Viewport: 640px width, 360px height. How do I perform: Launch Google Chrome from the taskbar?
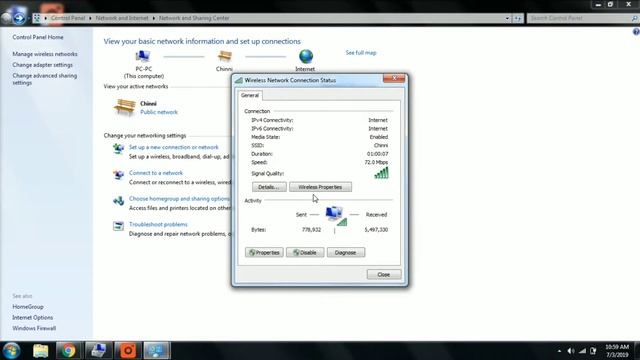pos(69,351)
